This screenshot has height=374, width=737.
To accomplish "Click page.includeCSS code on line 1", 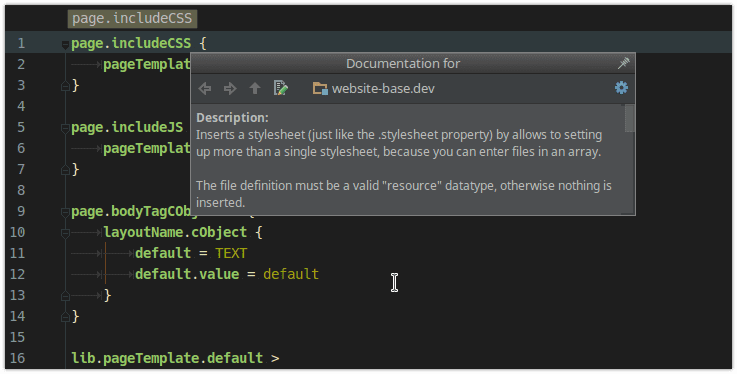I will coord(131,43).
